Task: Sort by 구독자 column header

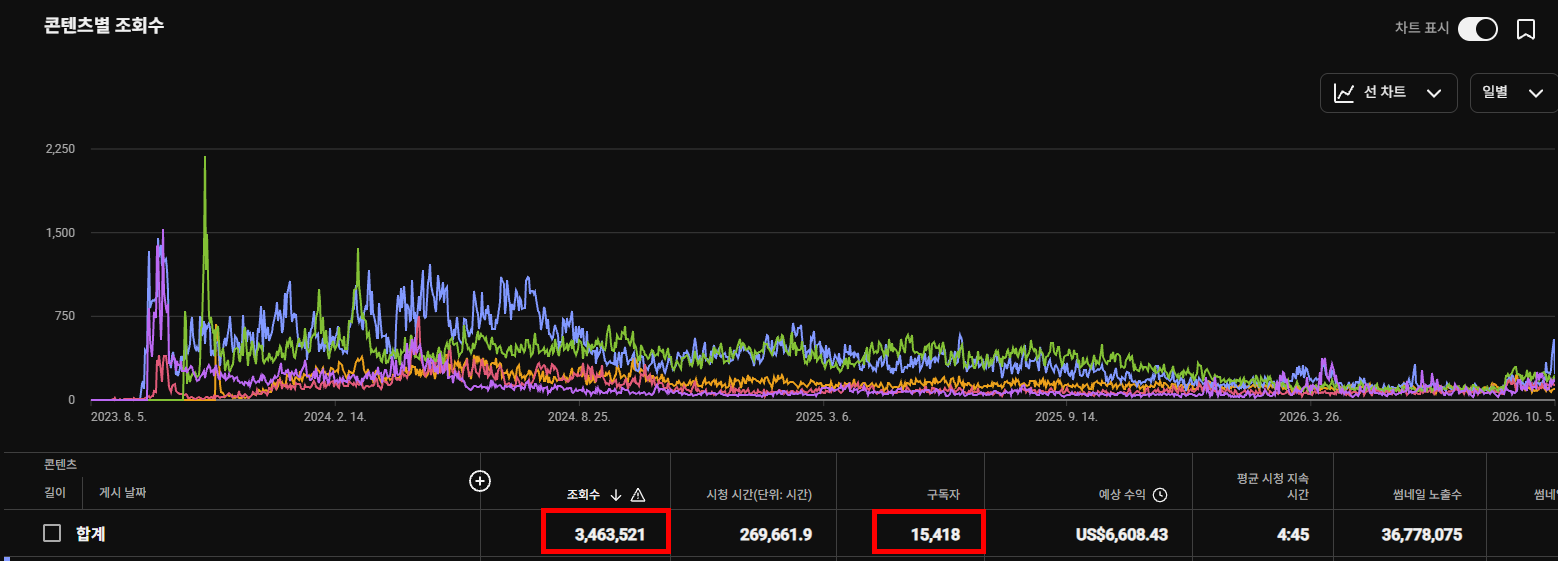Action: tap(943, 494)
